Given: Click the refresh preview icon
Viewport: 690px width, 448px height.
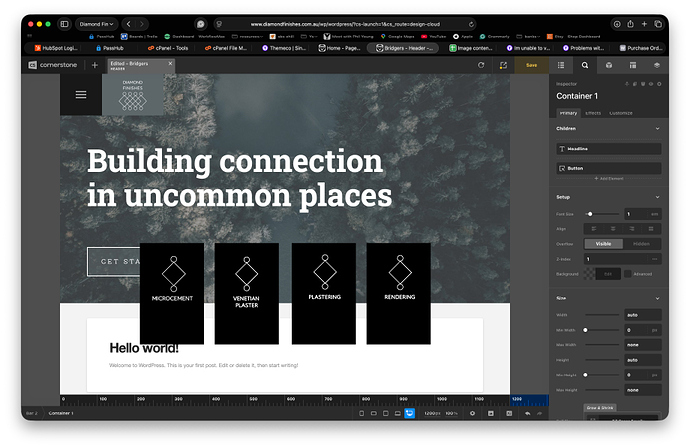Looking at the screenshot, I should (481, 65).
